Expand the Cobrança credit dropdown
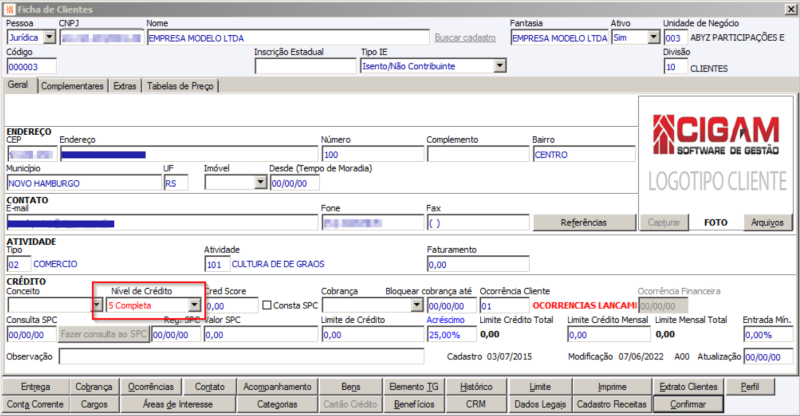 click(417, 305)
